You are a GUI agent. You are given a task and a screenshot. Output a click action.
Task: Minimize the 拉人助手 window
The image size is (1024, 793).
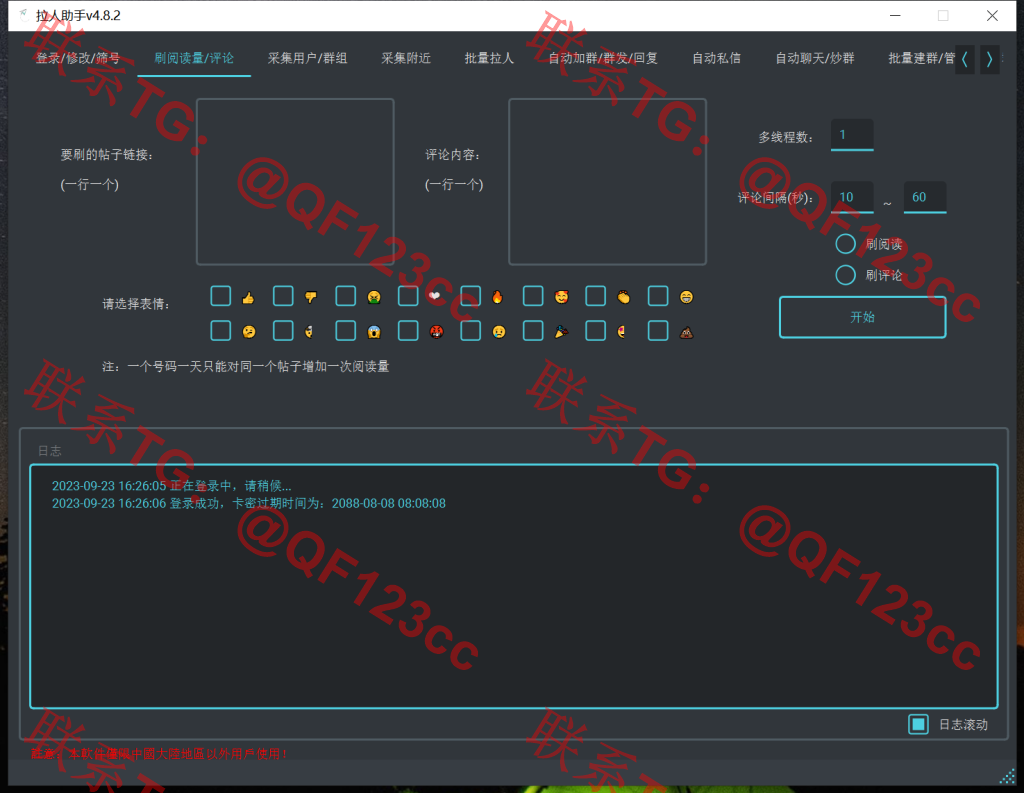895,16
